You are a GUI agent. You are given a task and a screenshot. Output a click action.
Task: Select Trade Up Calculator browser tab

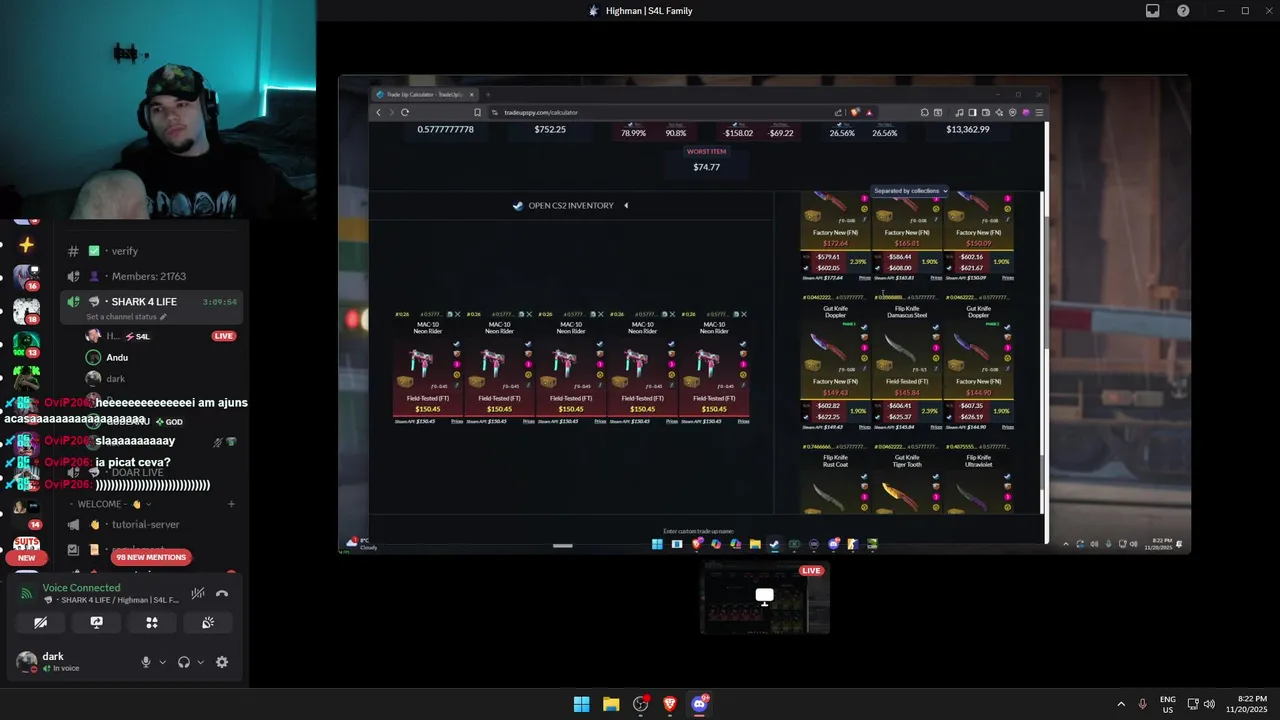click(x=425, y=95)
